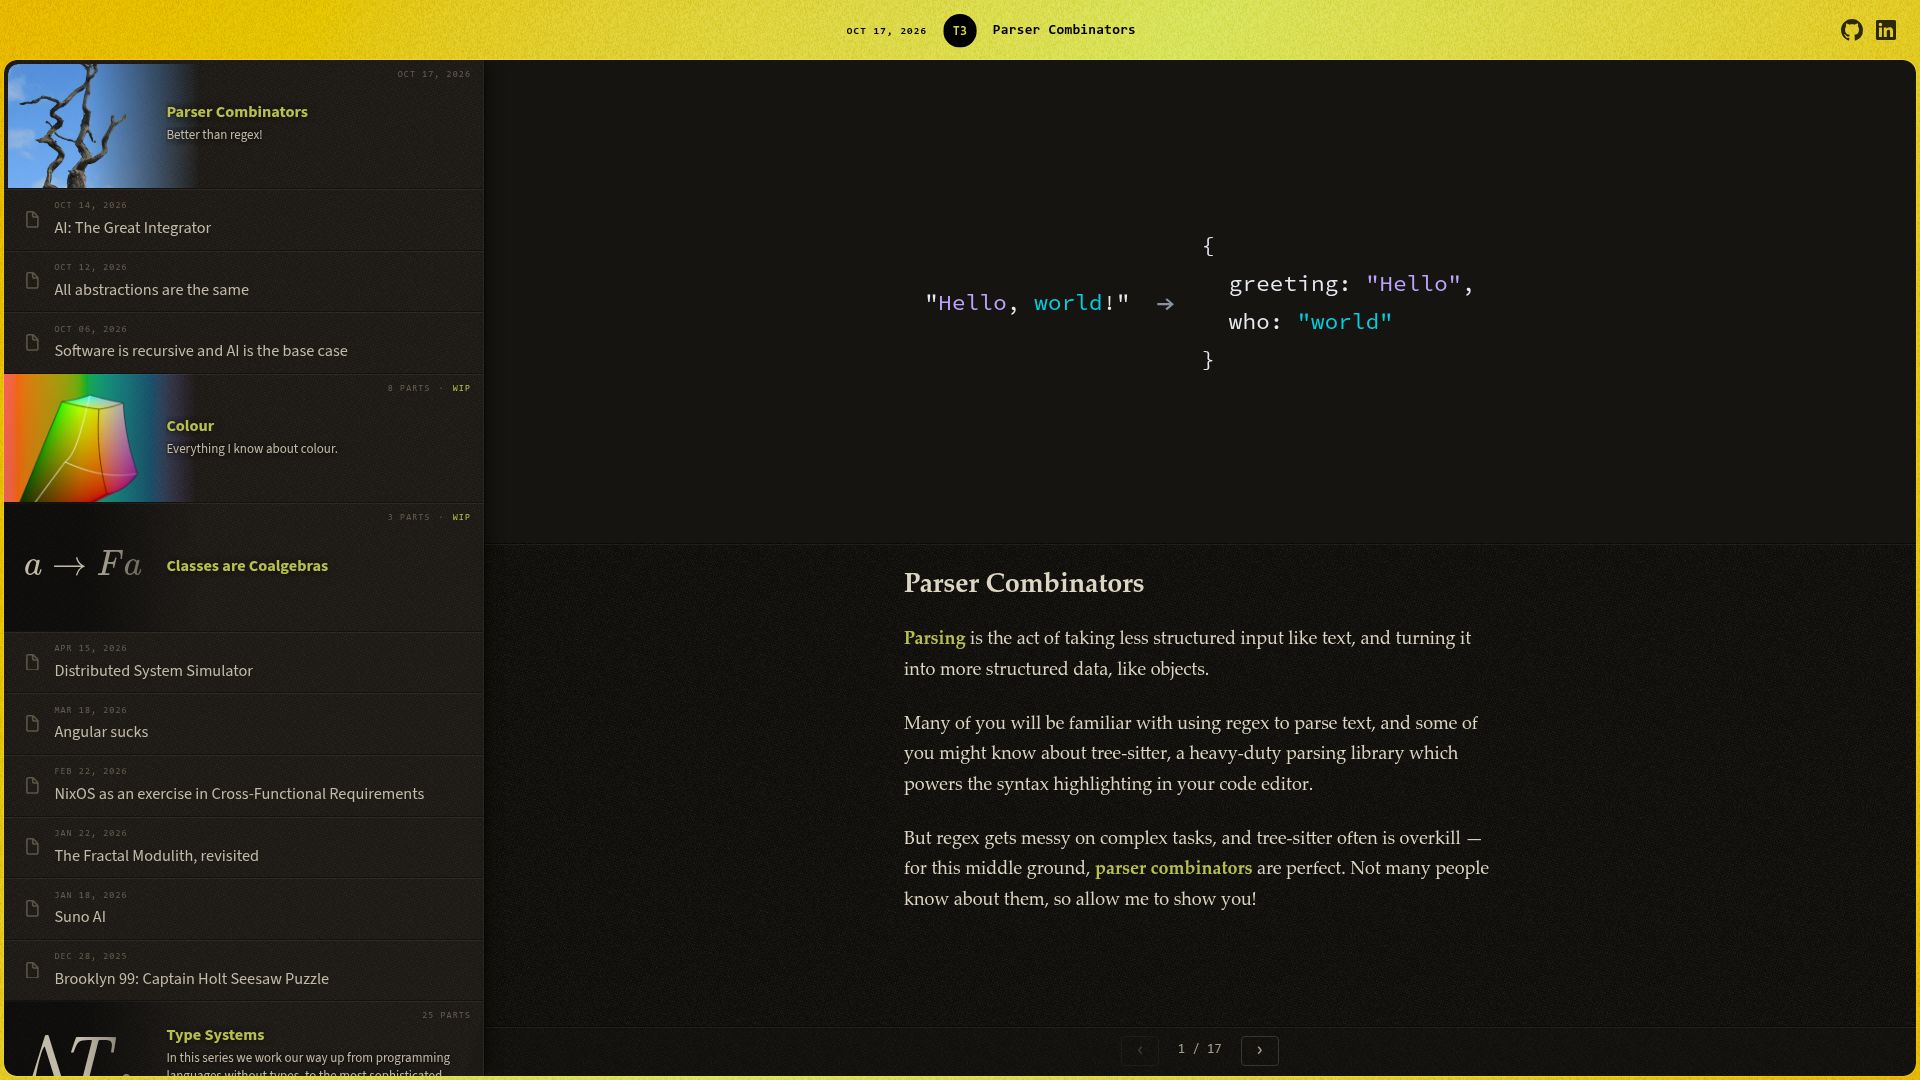The image size is (1920, 1080).
Task: Open The Fractal Modulith, revisited post
Action: (156, 856)
